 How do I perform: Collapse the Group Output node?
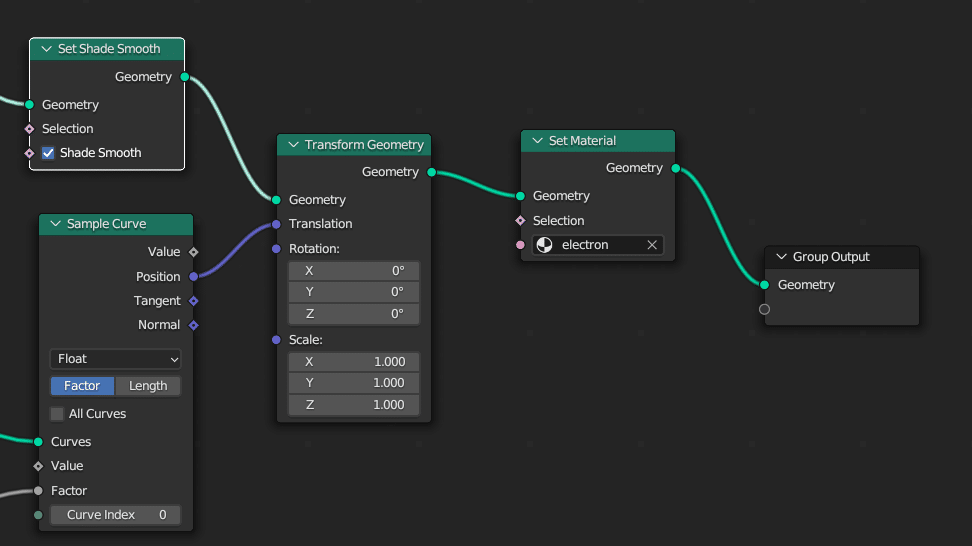click(781, 257)
